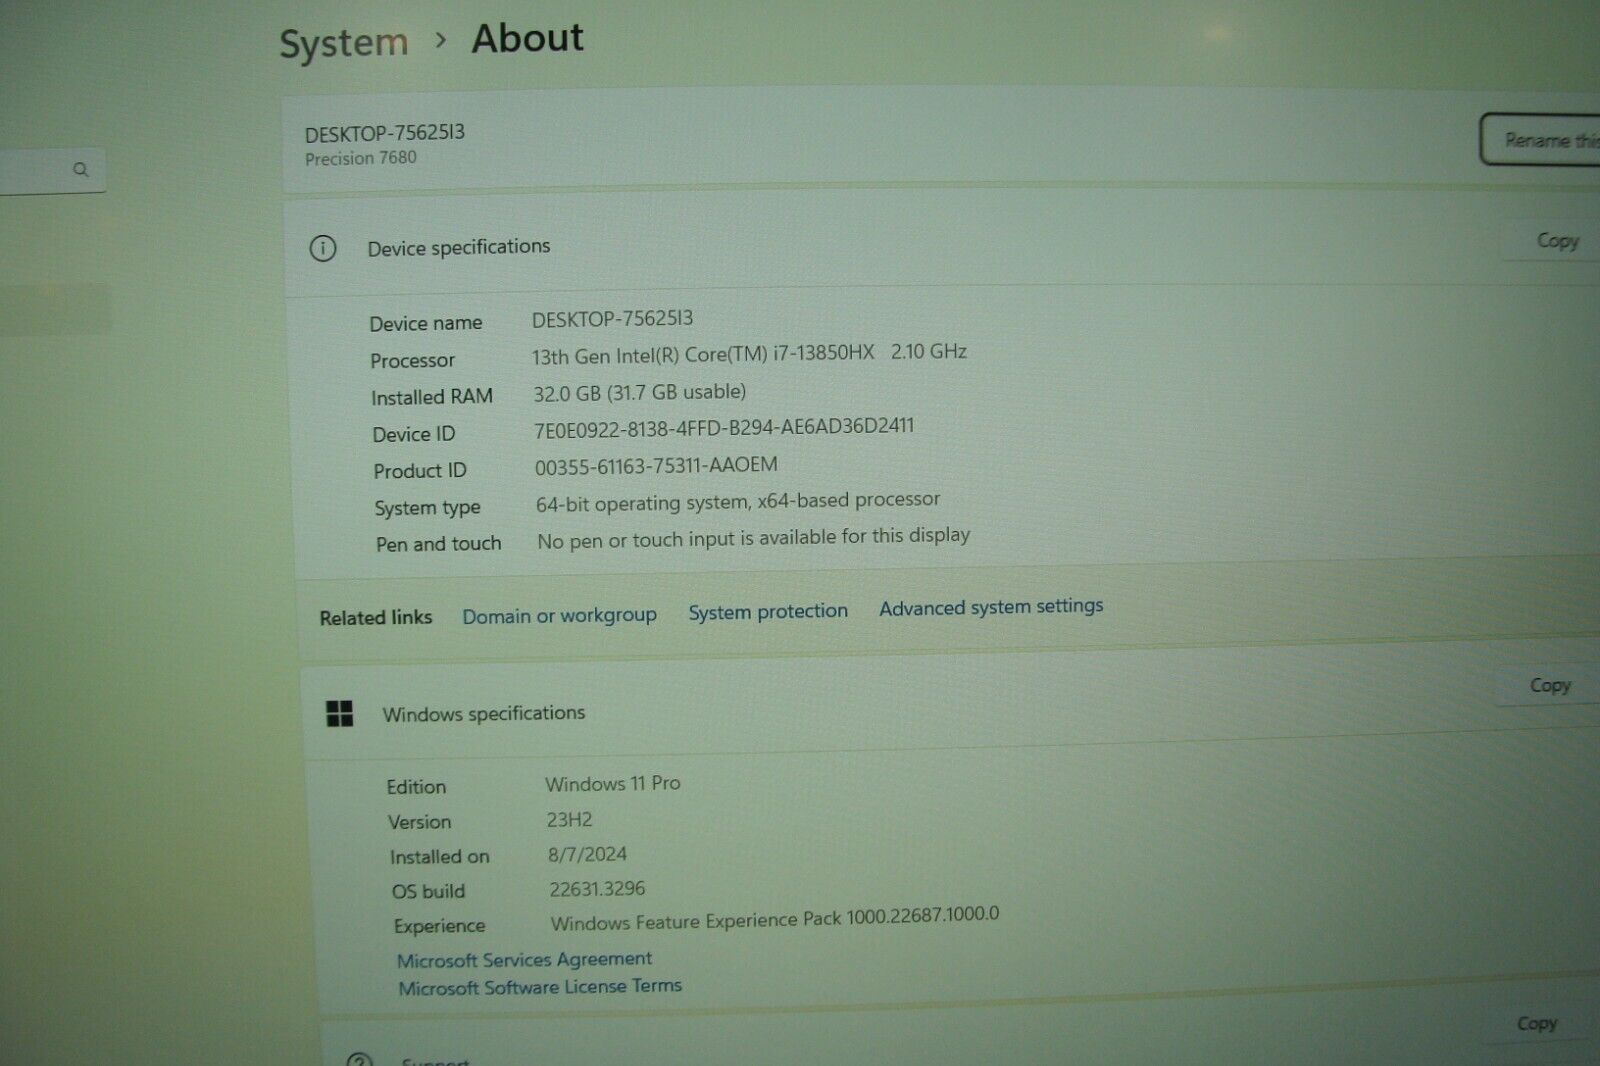The image size is (1600, 1066).
Task: Select OS build value 22631.3296
Action: (597, 888)
